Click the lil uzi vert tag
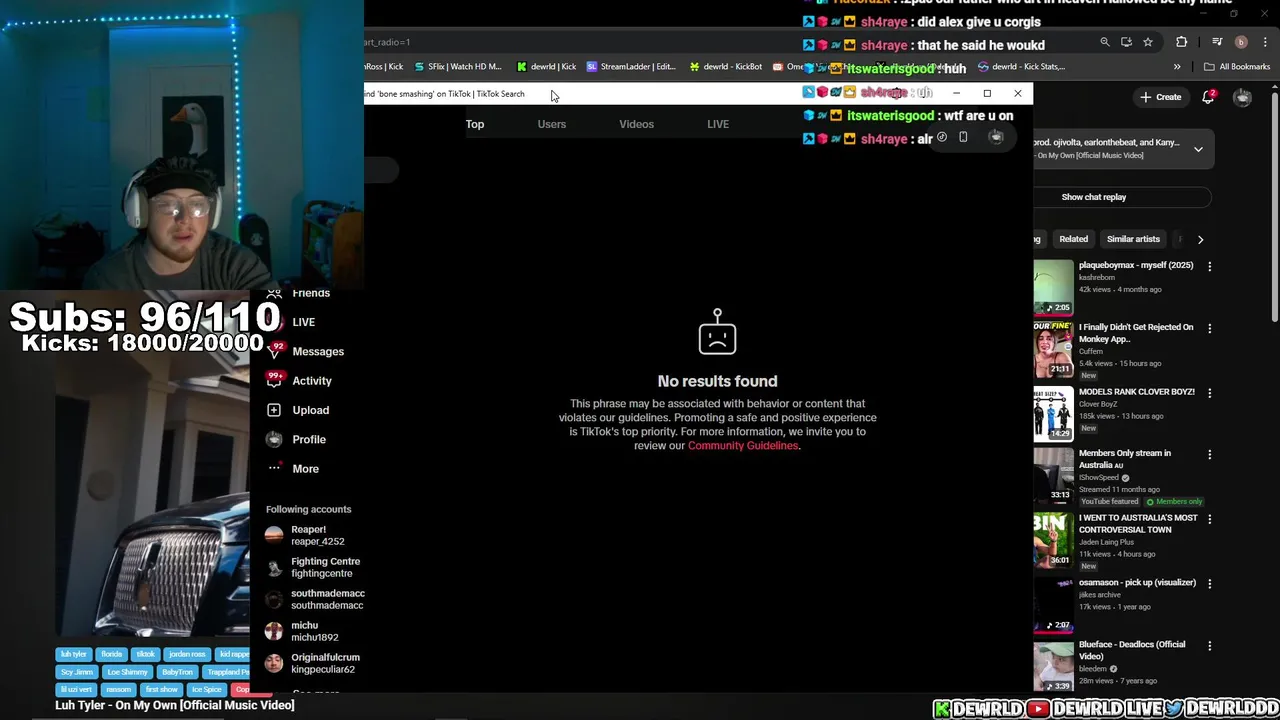The height and width of the screenshot is (720, 1280). click(76, 690)
